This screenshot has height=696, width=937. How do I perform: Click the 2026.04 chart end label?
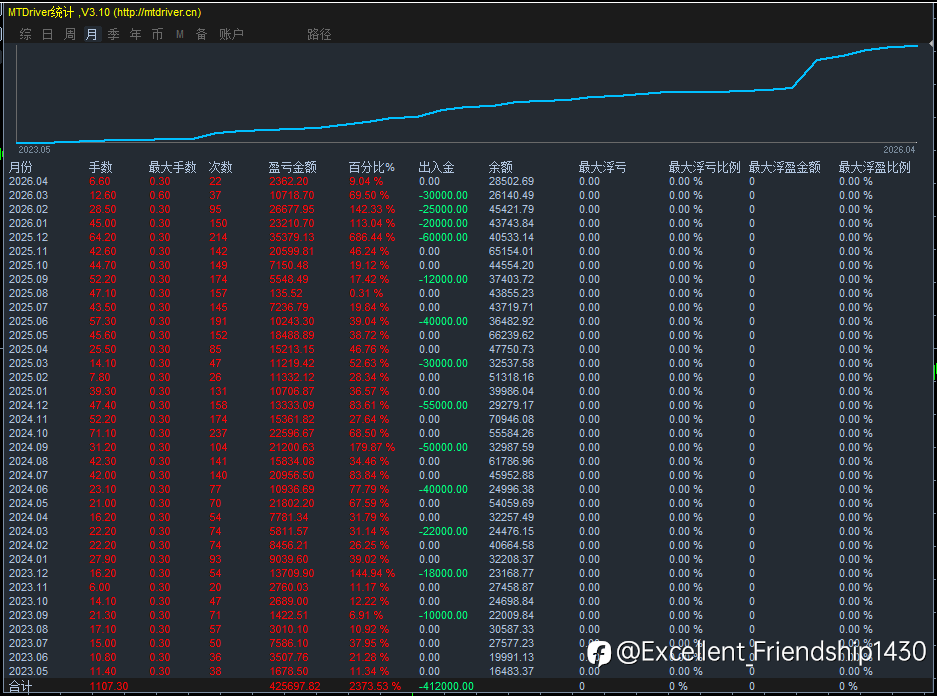899,149
